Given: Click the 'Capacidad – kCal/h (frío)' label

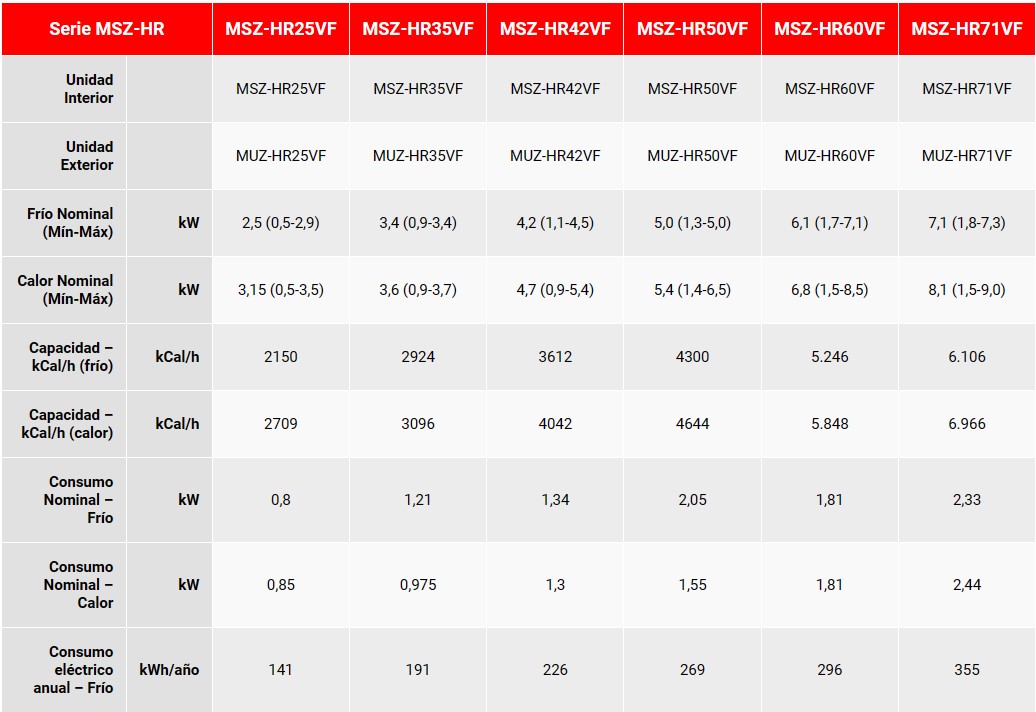Looking at the screenshot, I should pyautogui.click(x=71, y=357).
